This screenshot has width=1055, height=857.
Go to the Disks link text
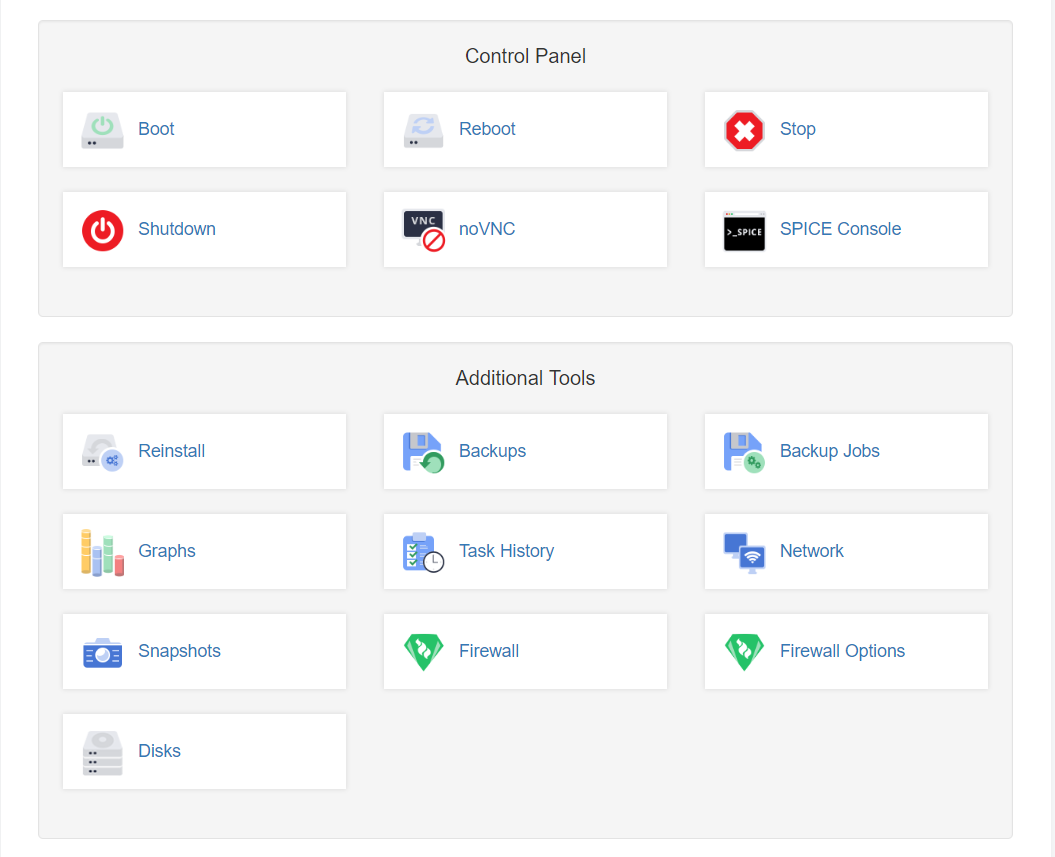[x=159, y=751]
